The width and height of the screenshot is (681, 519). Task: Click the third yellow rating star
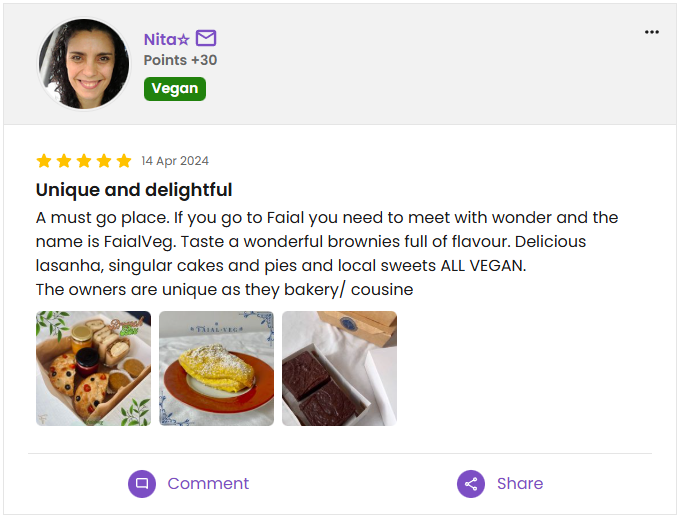(84, 161)
